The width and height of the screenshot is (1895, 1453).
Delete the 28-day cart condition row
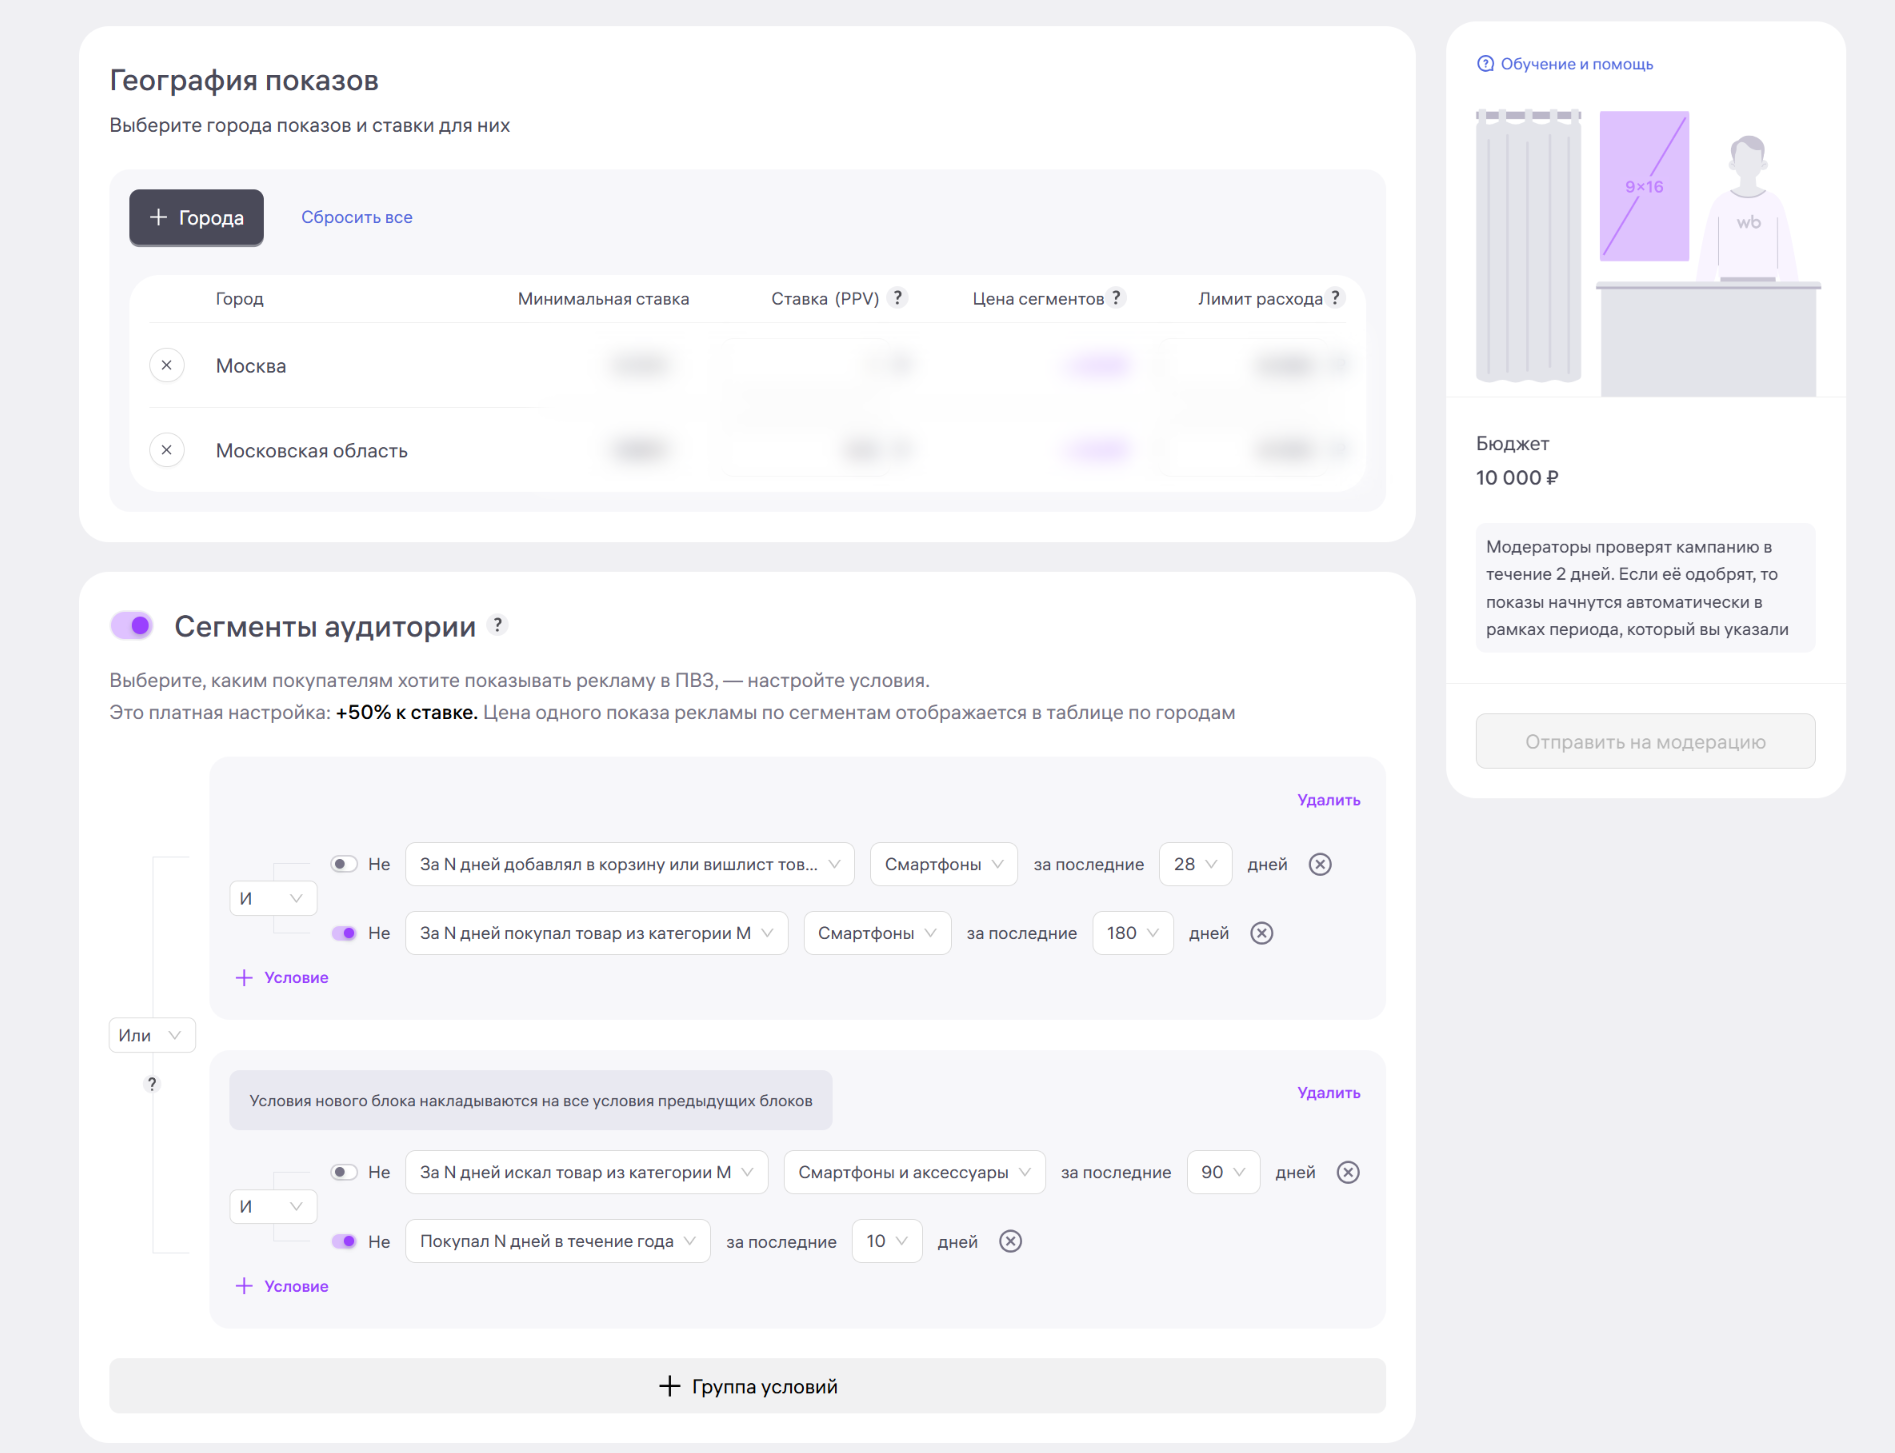point(1320,865)
